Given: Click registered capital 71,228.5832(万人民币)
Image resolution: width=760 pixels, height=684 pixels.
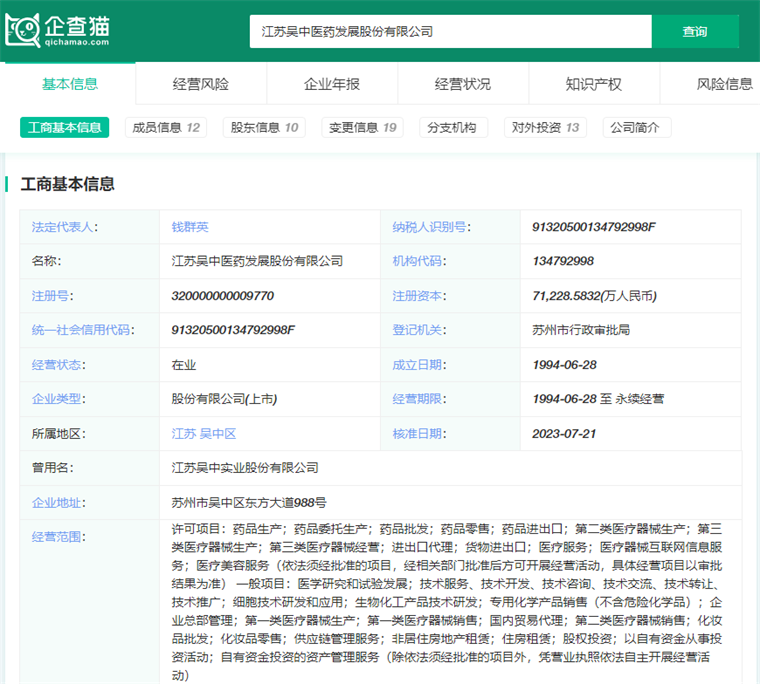Looking at the screenshot, I should pos(595,296).
